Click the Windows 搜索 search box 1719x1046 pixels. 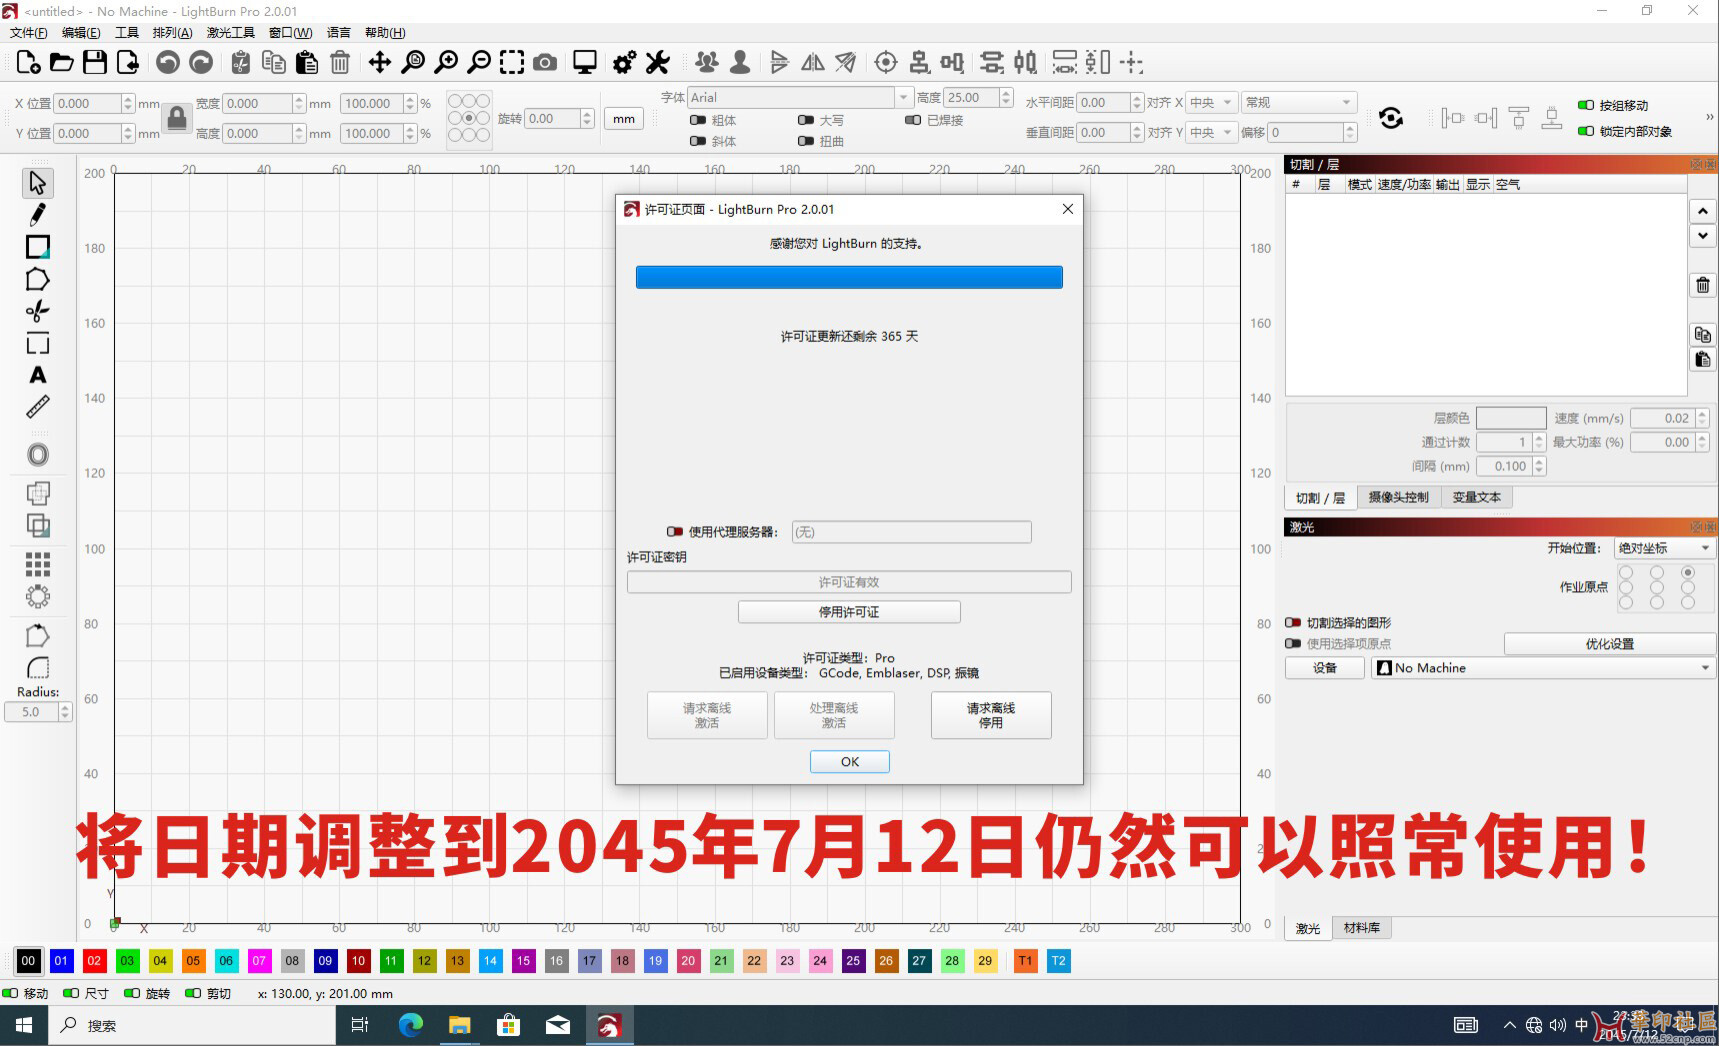[190, 1025]
